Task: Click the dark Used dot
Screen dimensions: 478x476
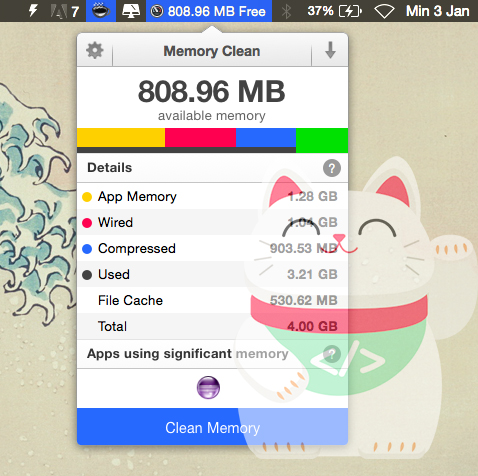Action: click(87, 275)
